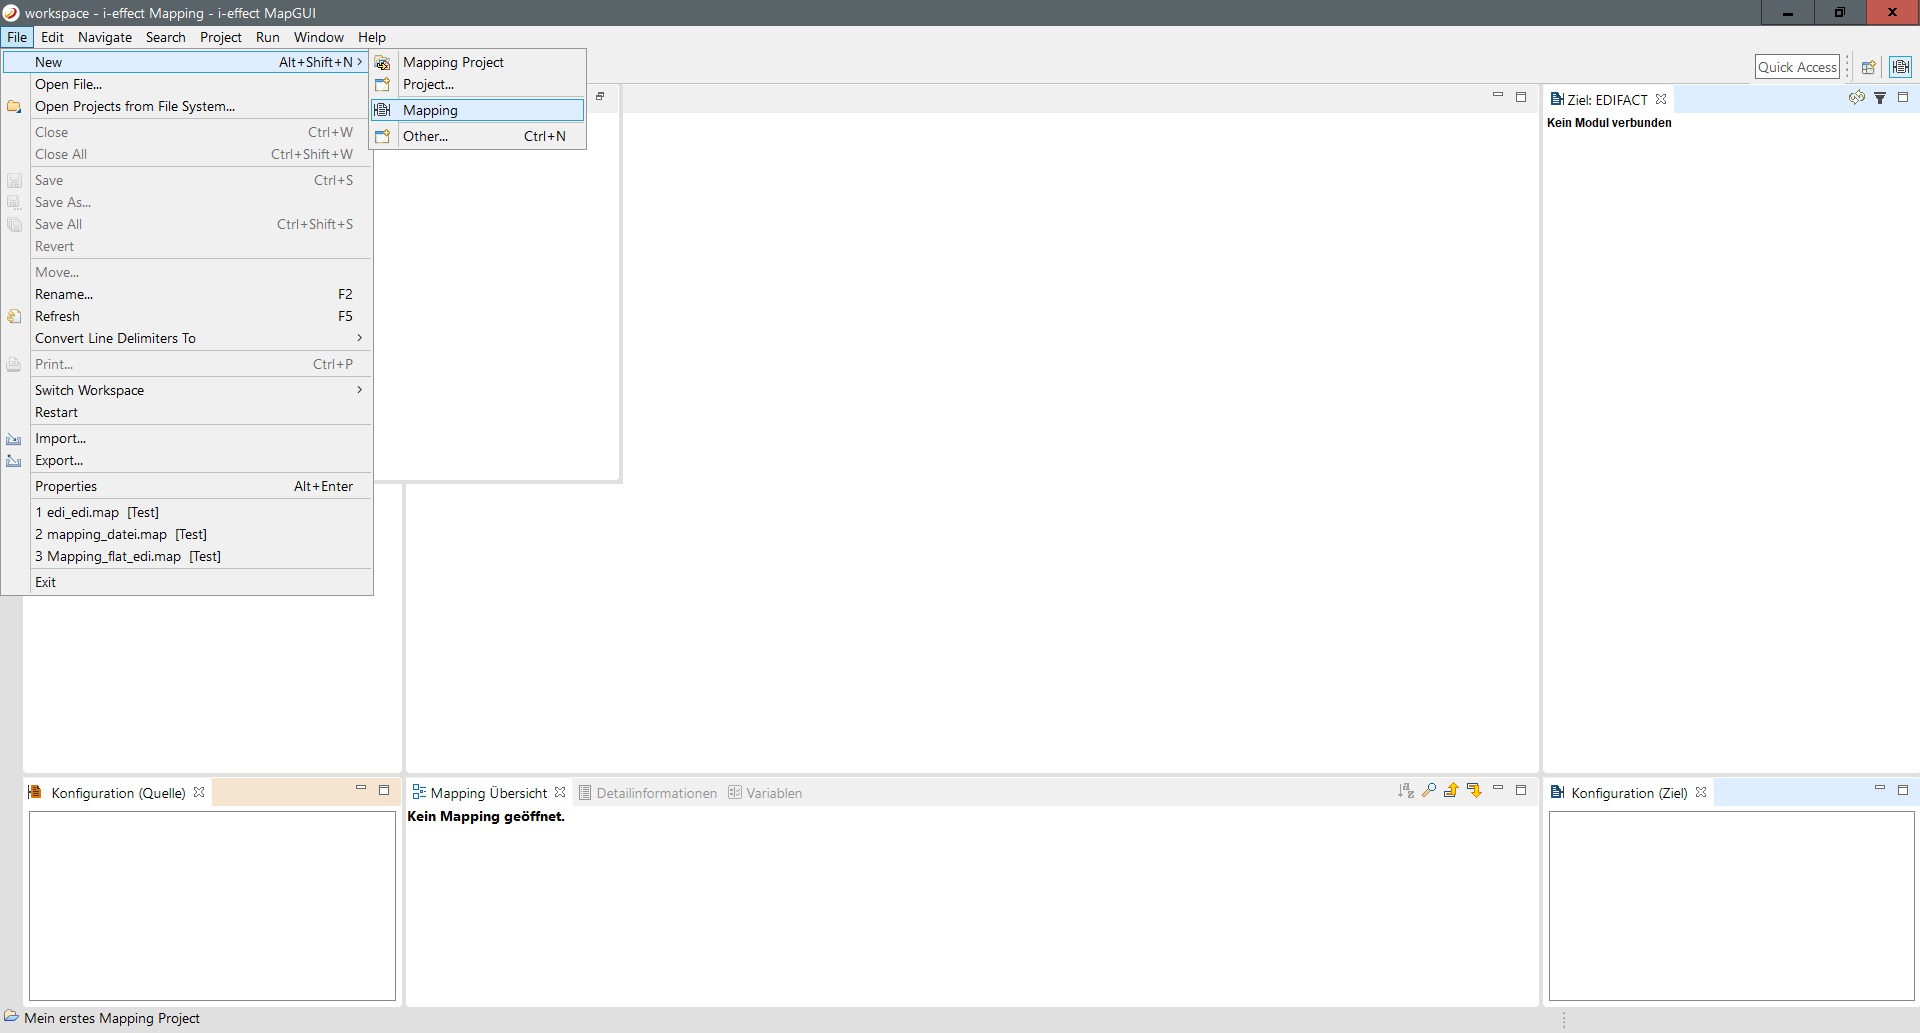This screenshot has width=1920, height=1033.
Task: Click the filter funnel icon in the Ziel panel
Action: [1880, 98]
